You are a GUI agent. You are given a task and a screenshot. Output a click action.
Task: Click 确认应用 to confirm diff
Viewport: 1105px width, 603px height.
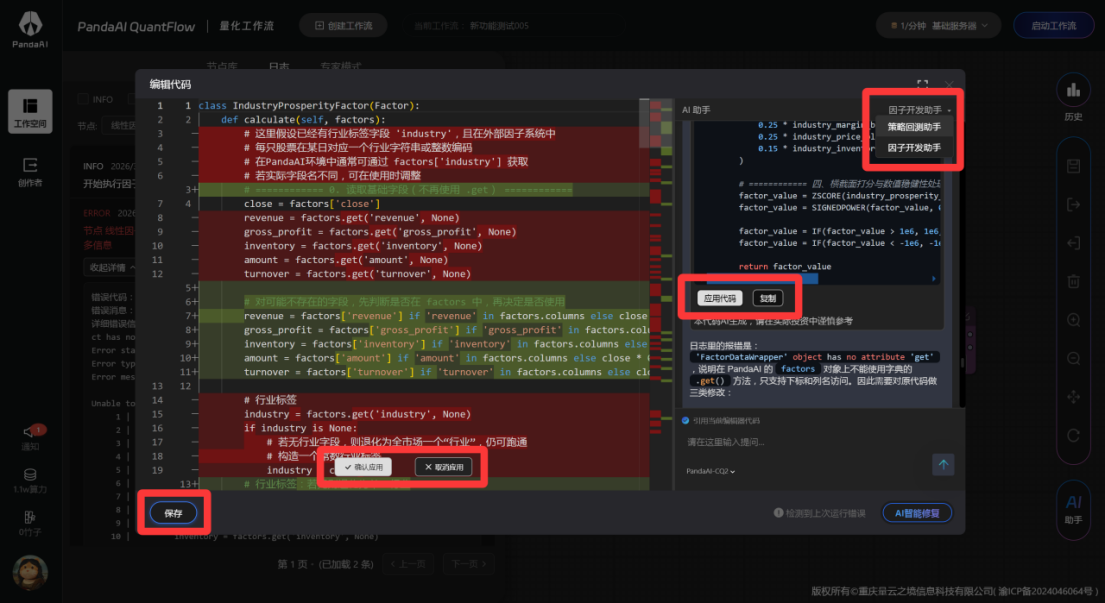(364, 467)
